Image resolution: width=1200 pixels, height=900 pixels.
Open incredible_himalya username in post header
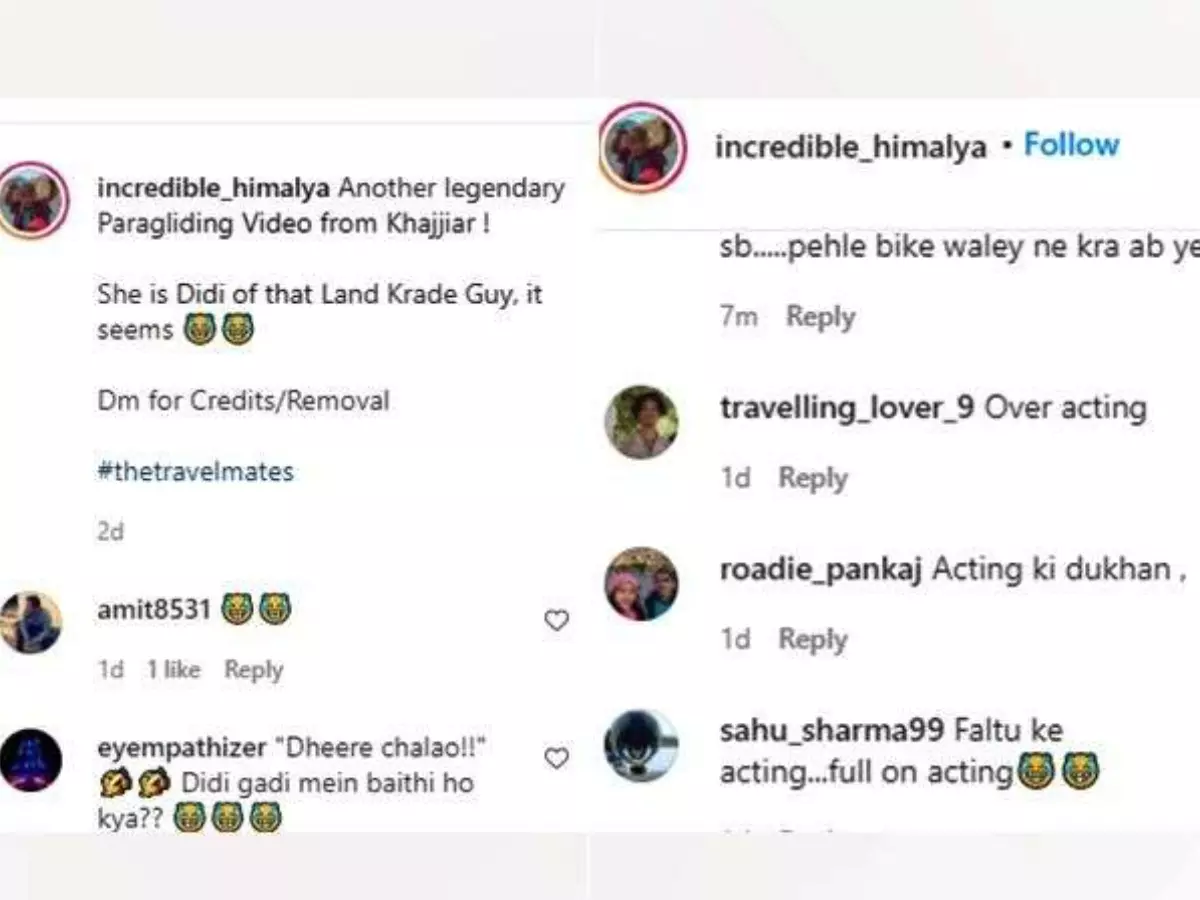point(851,147)
